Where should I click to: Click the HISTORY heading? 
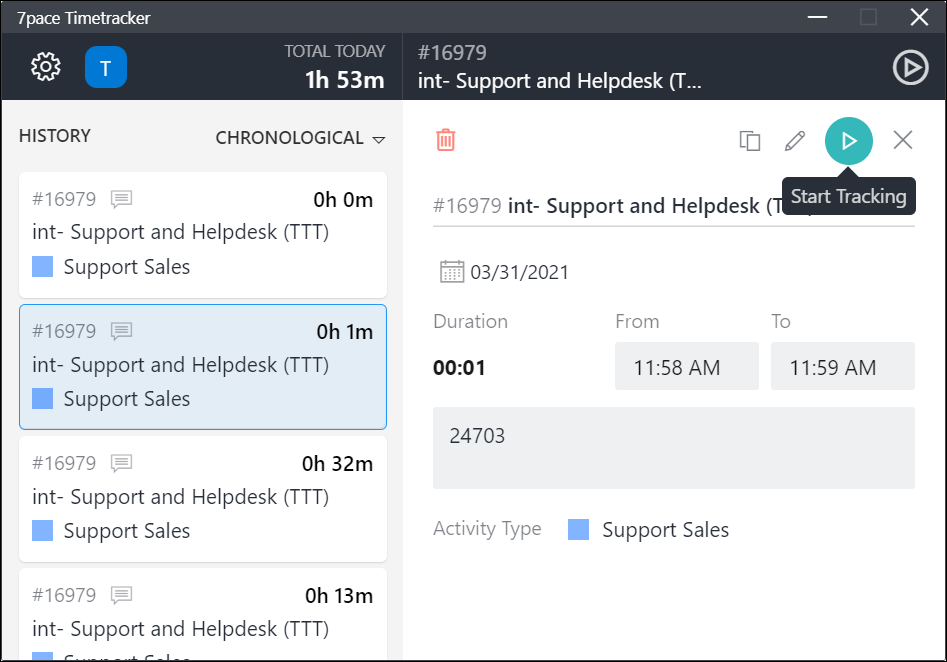[55, 136]
